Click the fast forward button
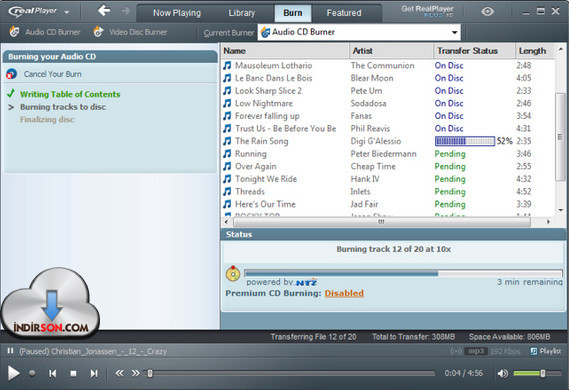Image resolution: width=569 pixels, height=390 pixels. pos(135,373)
